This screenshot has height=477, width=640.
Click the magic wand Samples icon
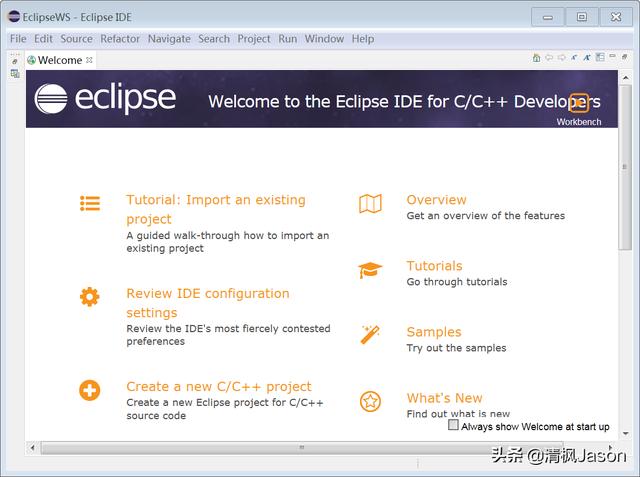click(x=370, y=335)
